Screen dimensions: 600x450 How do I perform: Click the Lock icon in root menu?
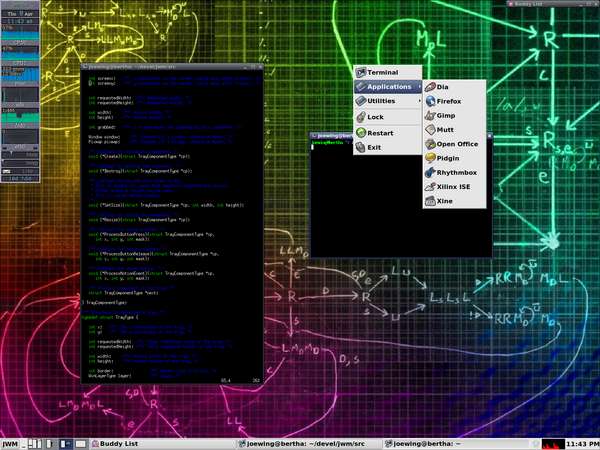pos(361,117)
